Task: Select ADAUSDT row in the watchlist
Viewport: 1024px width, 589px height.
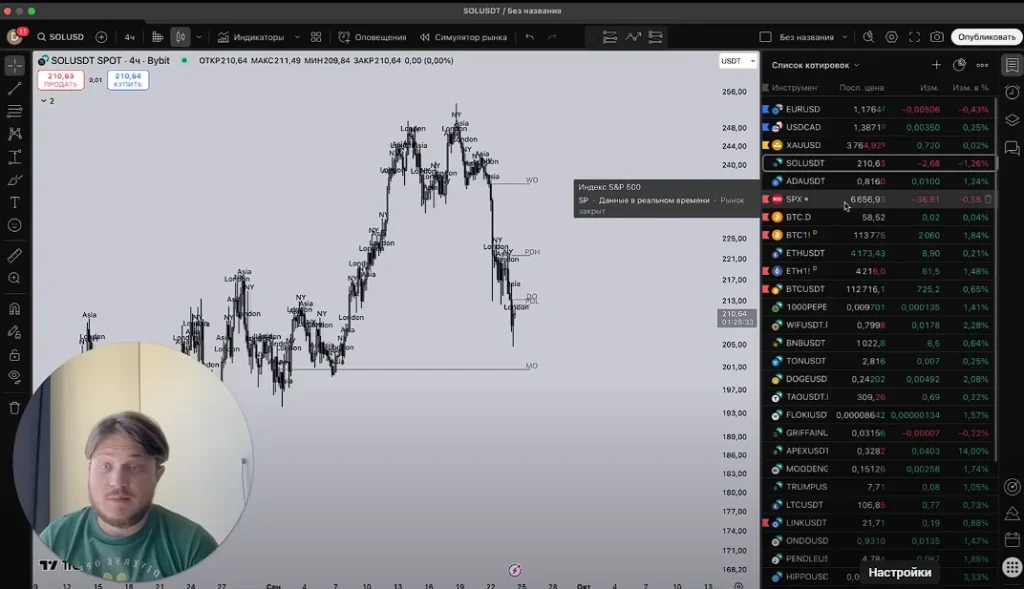Action: (x=878, y=181)
